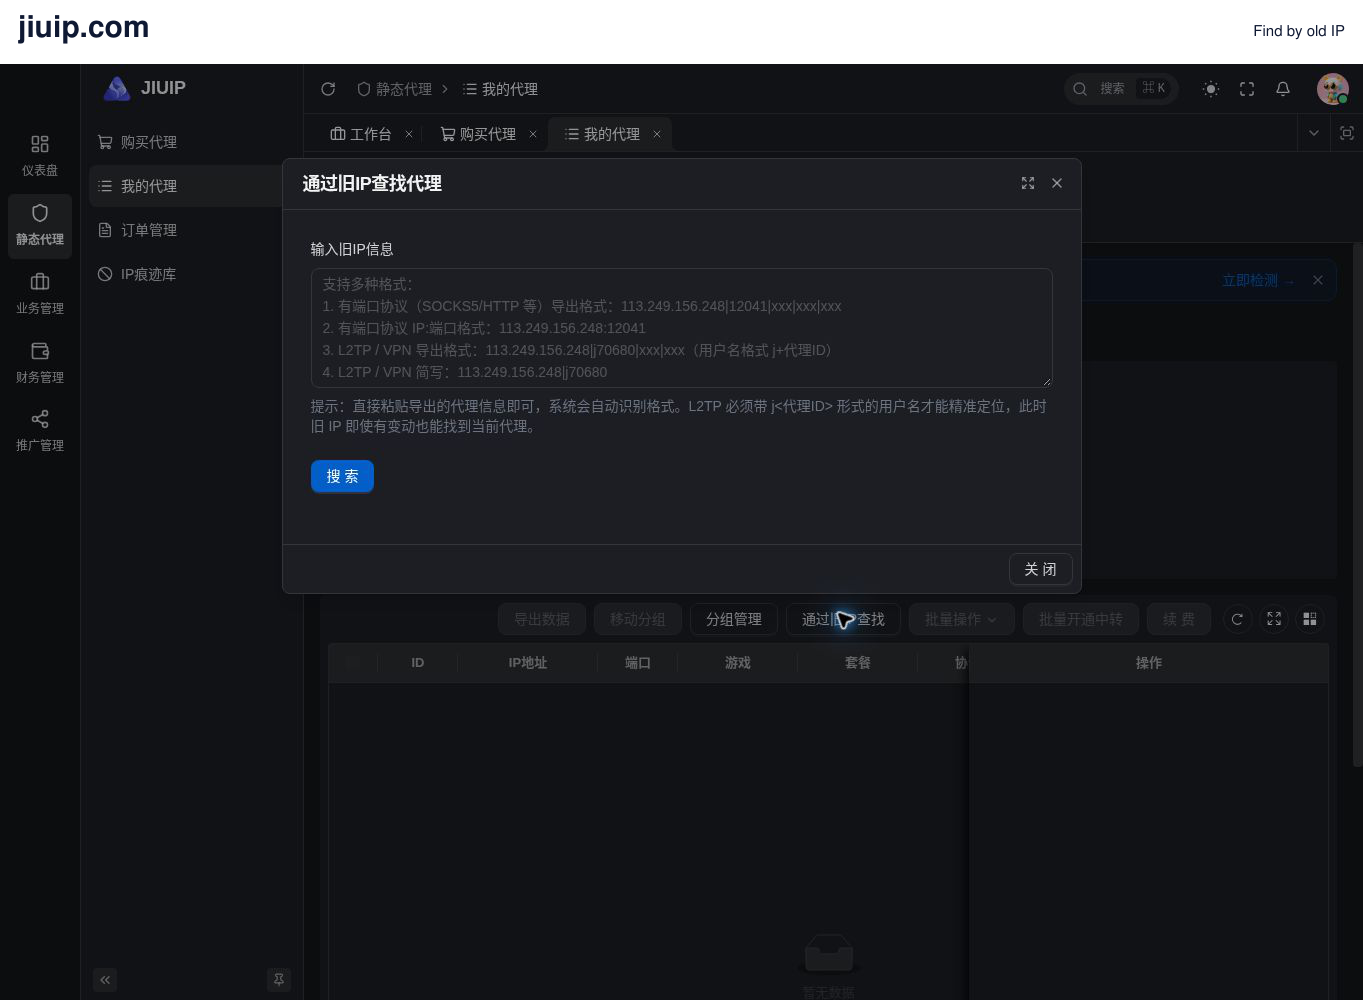Switch to the 工作台 tab
This screenshot has width=1363, height=1000.
pos(361,134)
